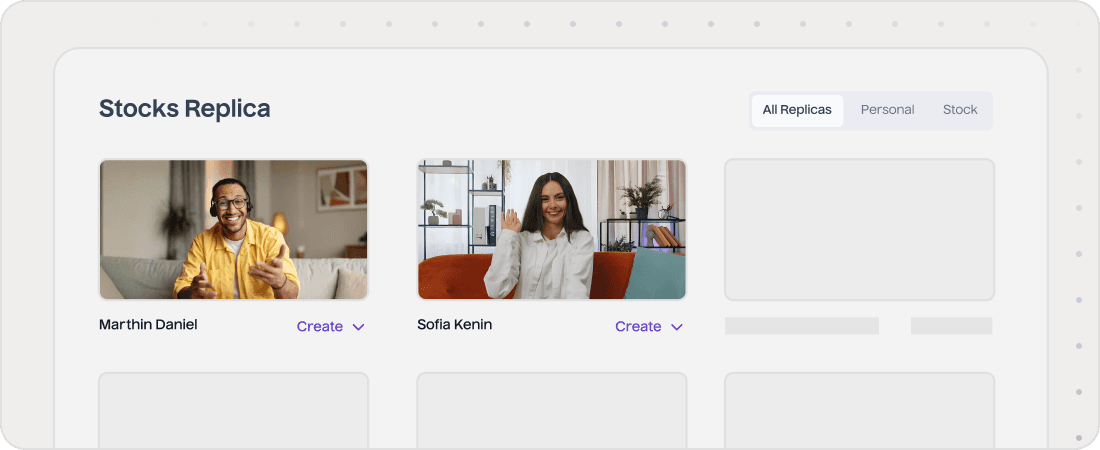The image size is (1100, 450).
Task: Switch to the All Replicas tab
Action: 797,110
